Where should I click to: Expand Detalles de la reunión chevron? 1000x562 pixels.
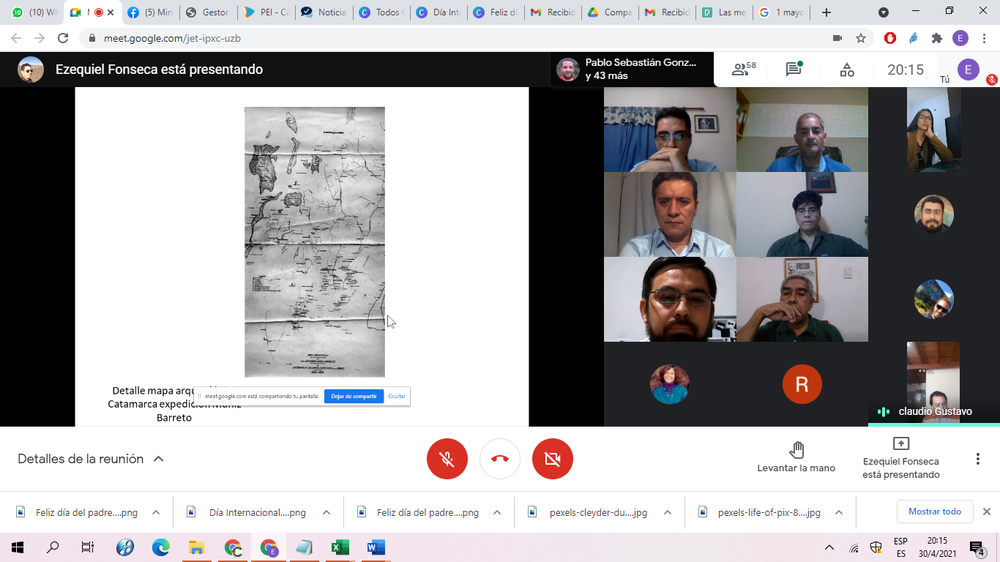pyautogui.click(x=158, y=459)
